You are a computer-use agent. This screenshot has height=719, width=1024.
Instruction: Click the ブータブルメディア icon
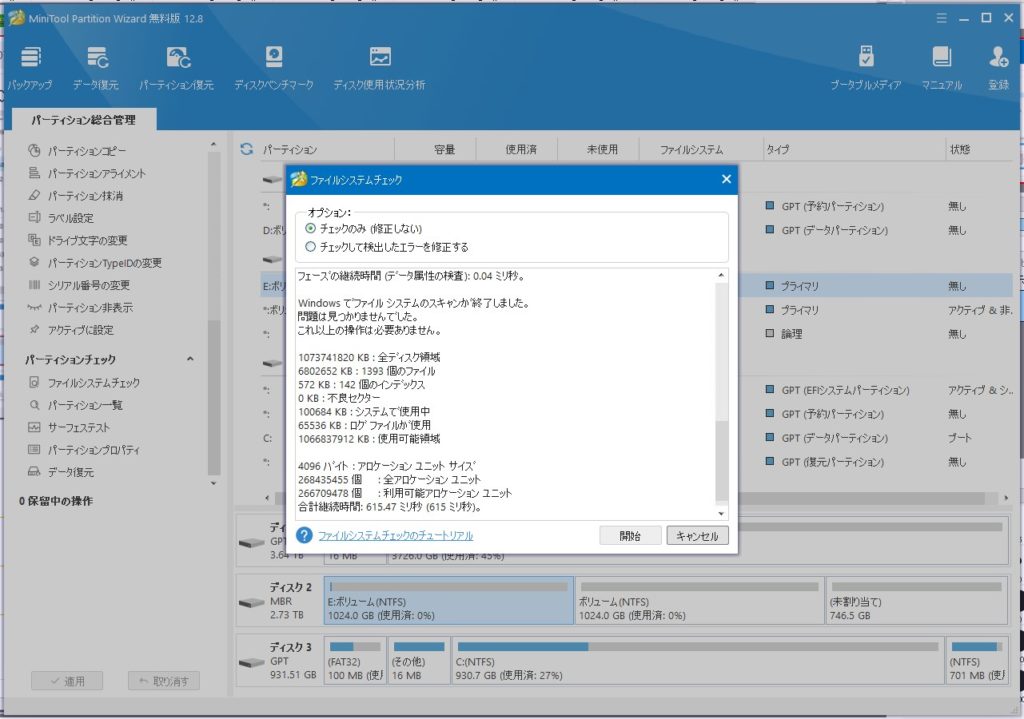click(865, 62)
